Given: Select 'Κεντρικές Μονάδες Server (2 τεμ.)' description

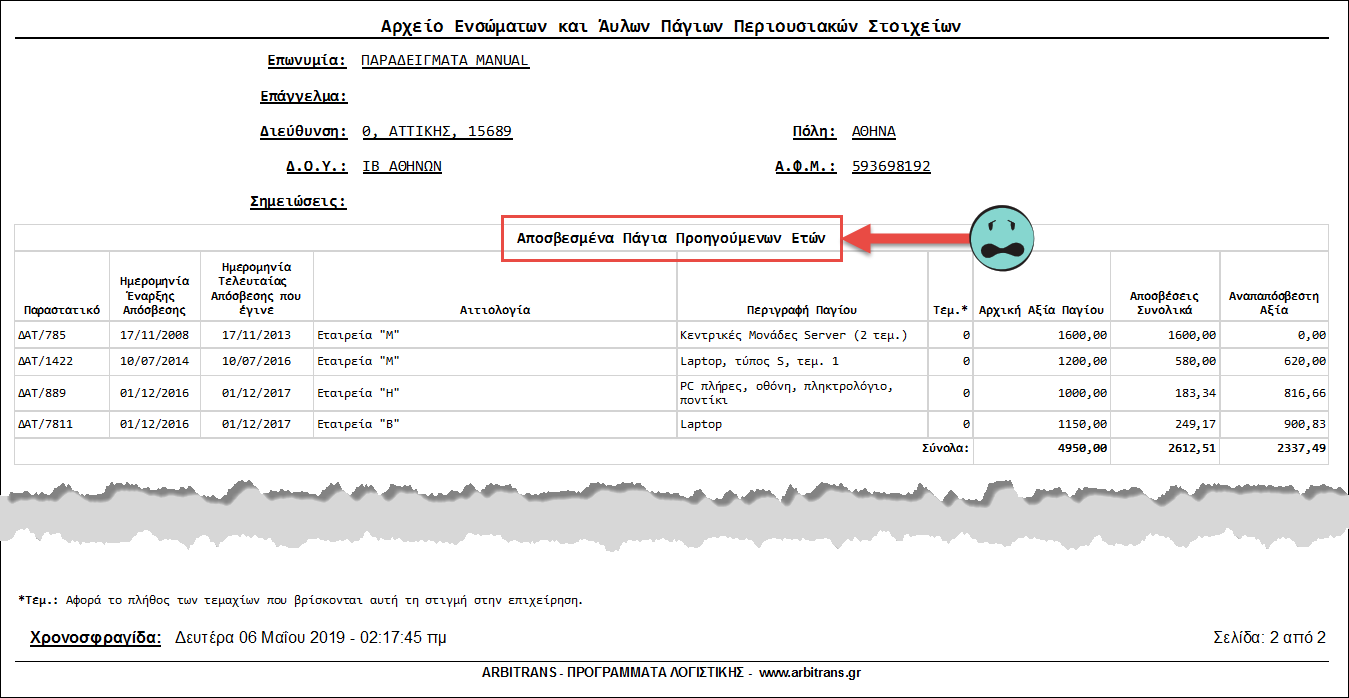Looking at the screenshot, I should (x=794, y=335).
